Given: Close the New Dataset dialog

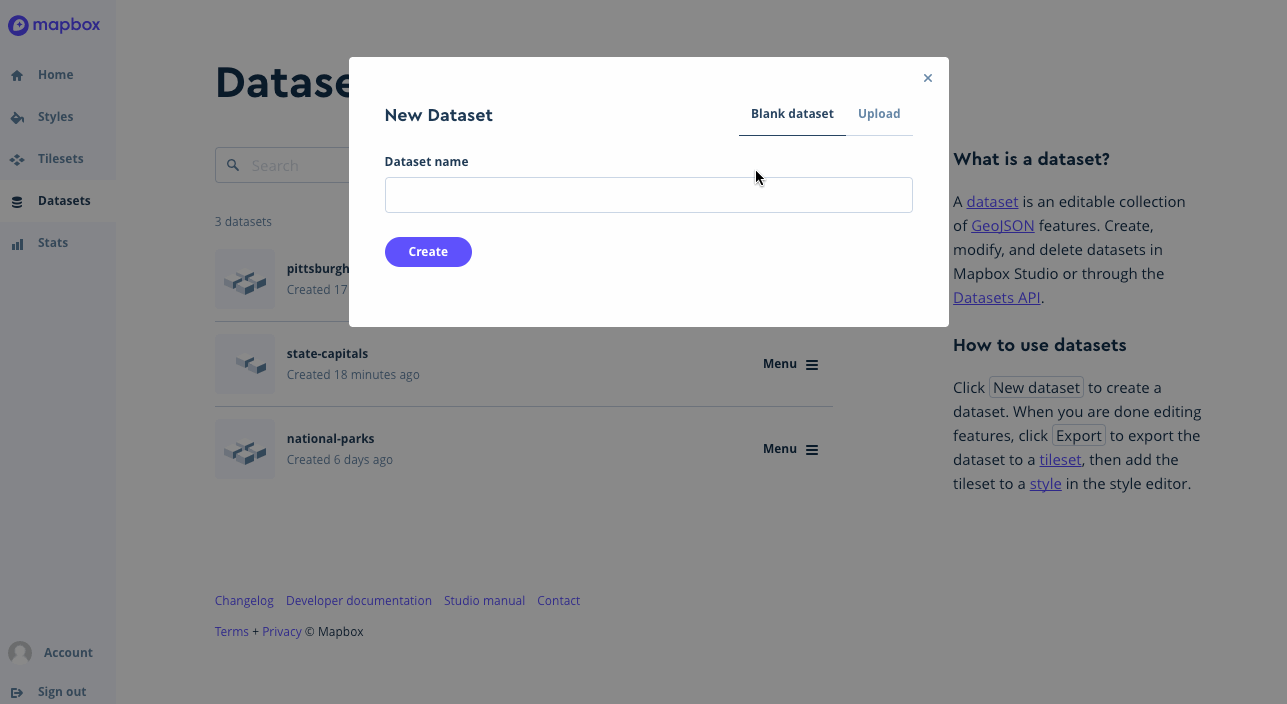Looking at the screenshot, I should [928, 78].
